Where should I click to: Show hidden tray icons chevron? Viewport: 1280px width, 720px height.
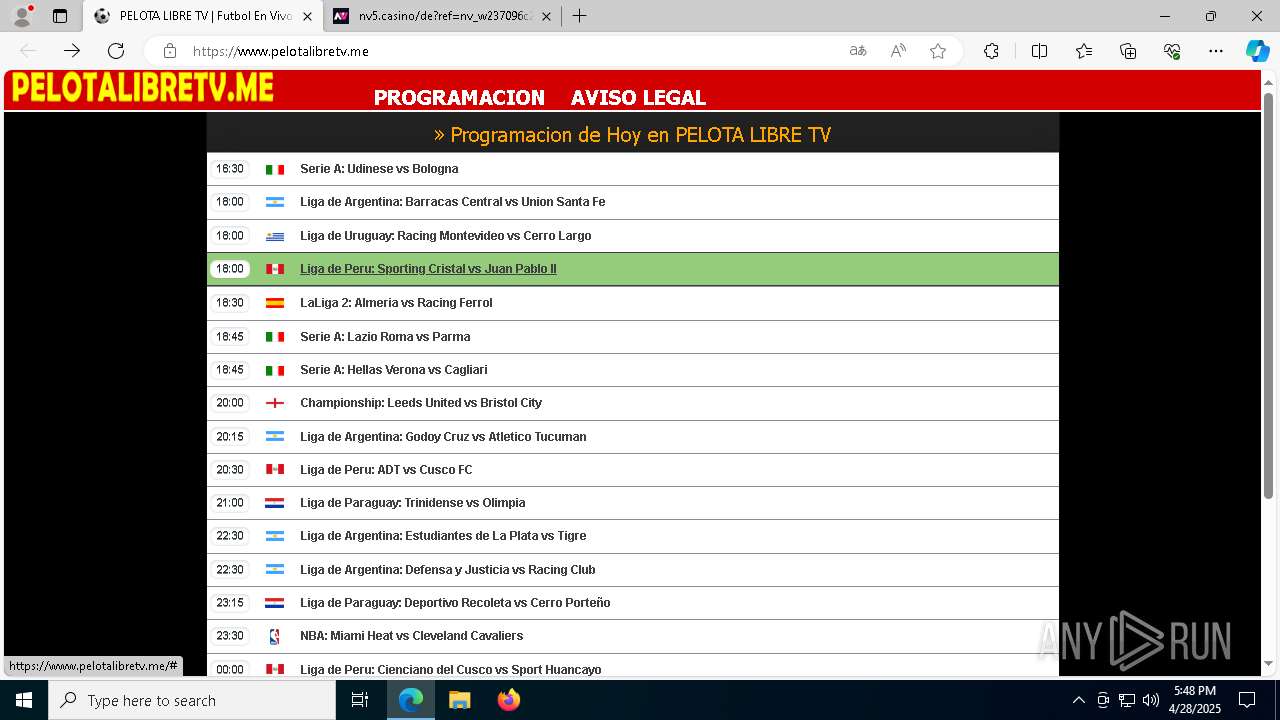pos(1078,700)
